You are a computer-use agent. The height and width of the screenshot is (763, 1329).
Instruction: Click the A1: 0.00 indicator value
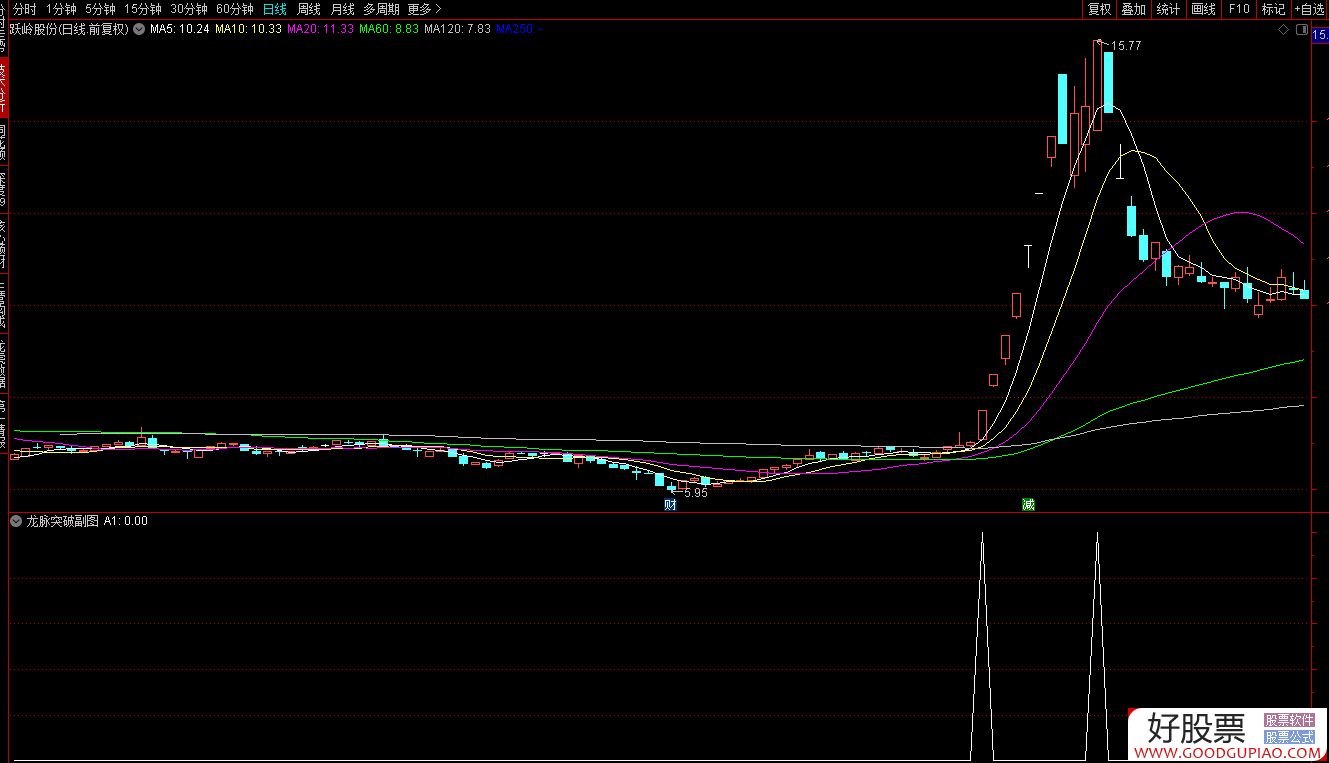point(126,521)
